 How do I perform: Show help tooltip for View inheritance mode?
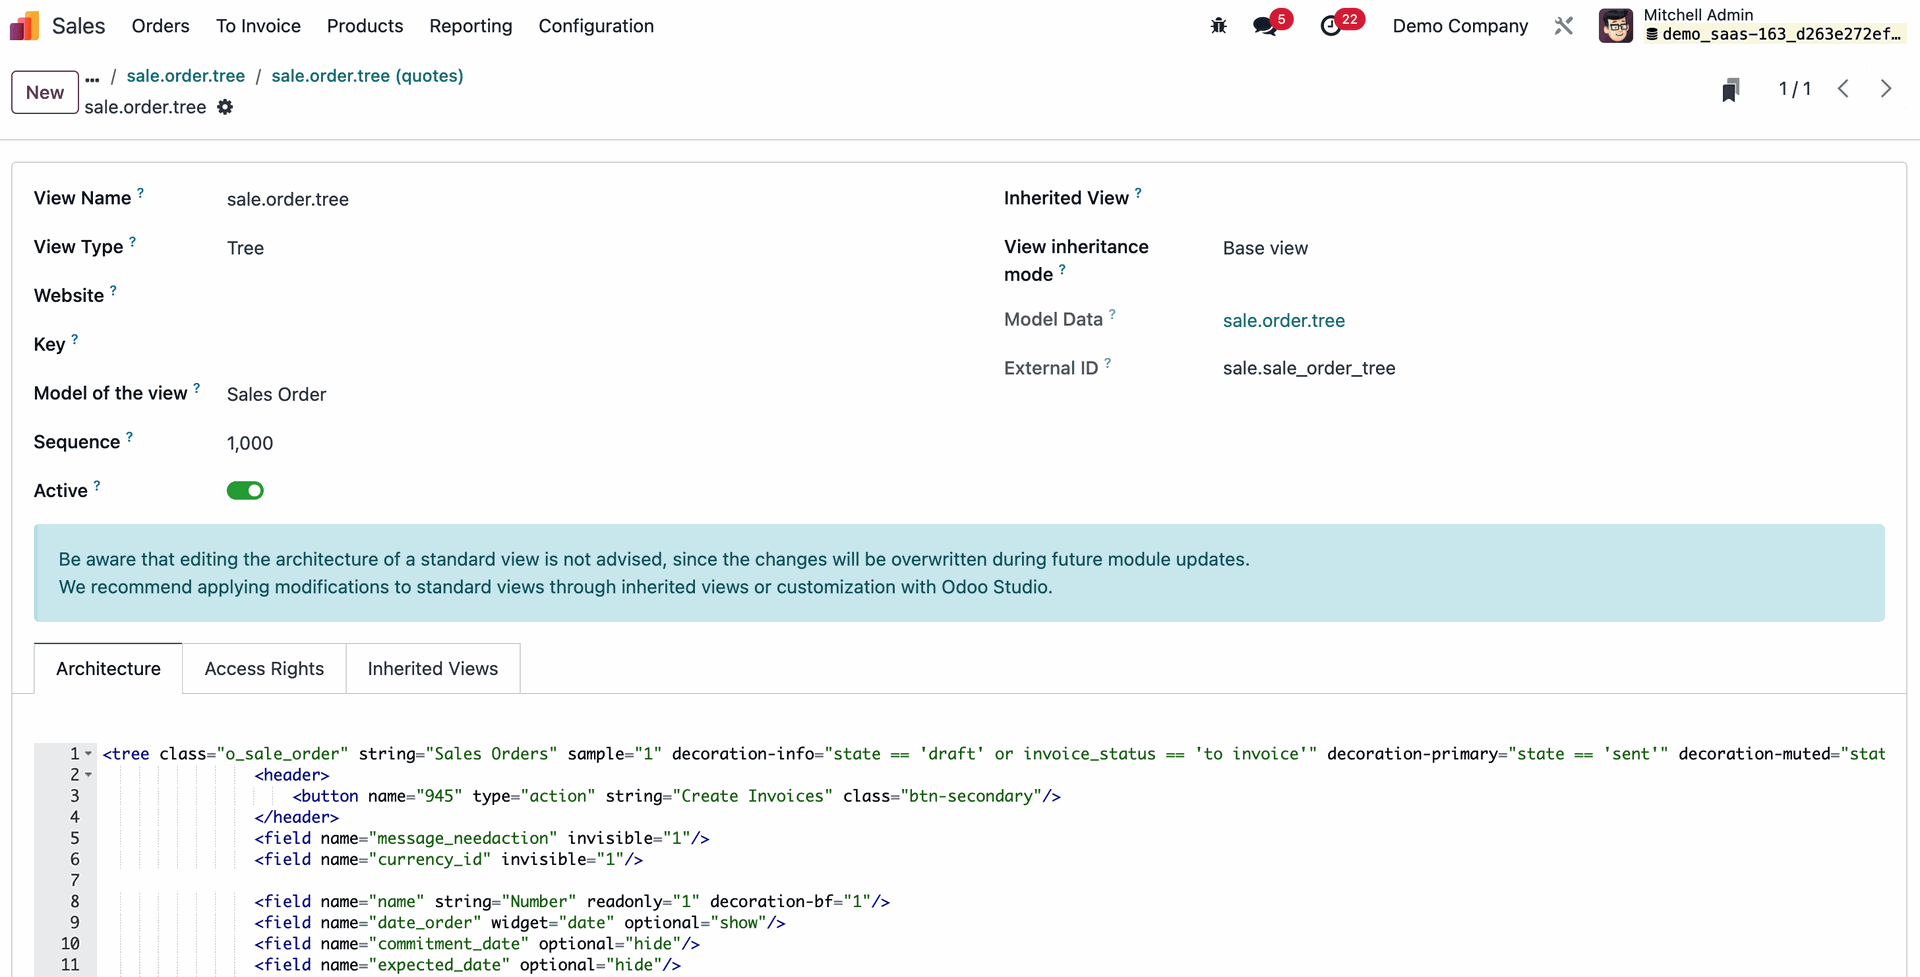(x=1062, y=270)
